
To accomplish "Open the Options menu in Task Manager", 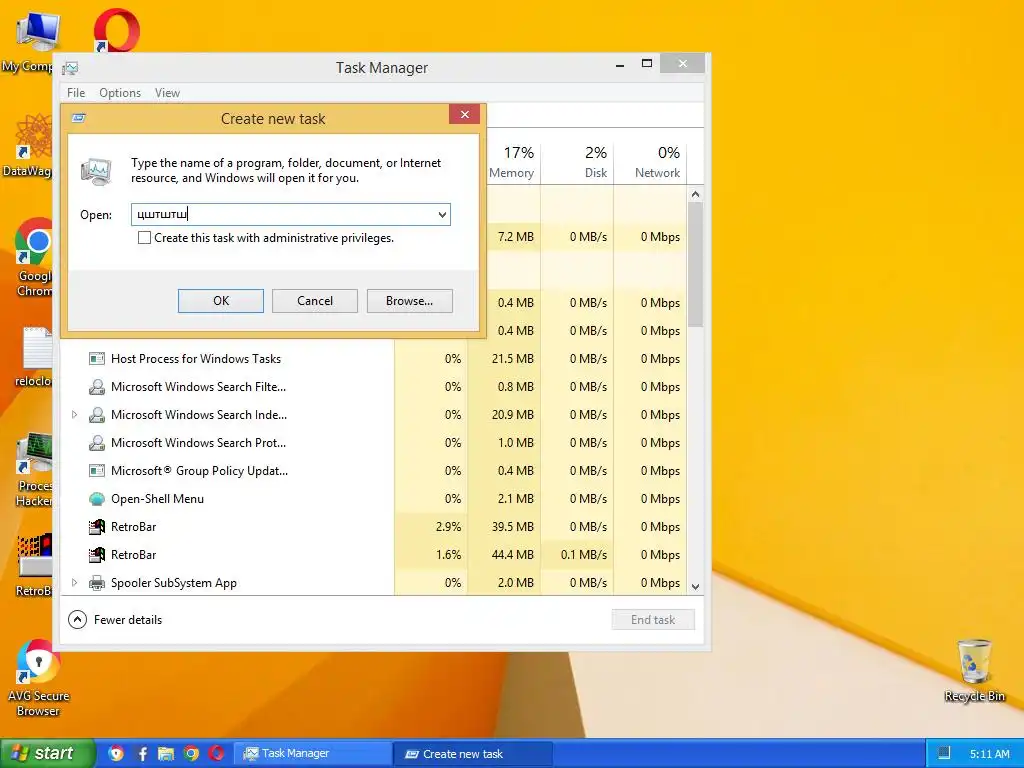I will pos(120,93).
